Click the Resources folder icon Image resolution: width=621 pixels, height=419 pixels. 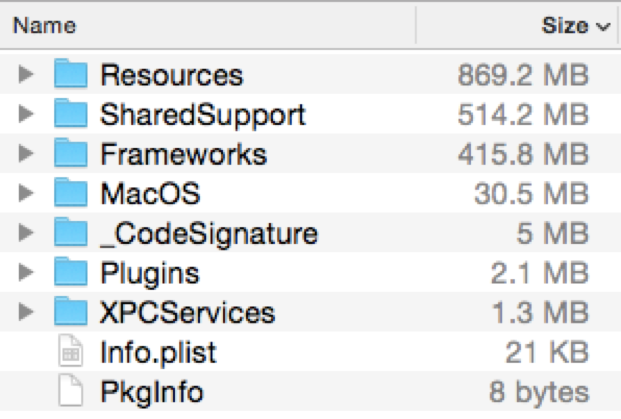coord(70,75)
